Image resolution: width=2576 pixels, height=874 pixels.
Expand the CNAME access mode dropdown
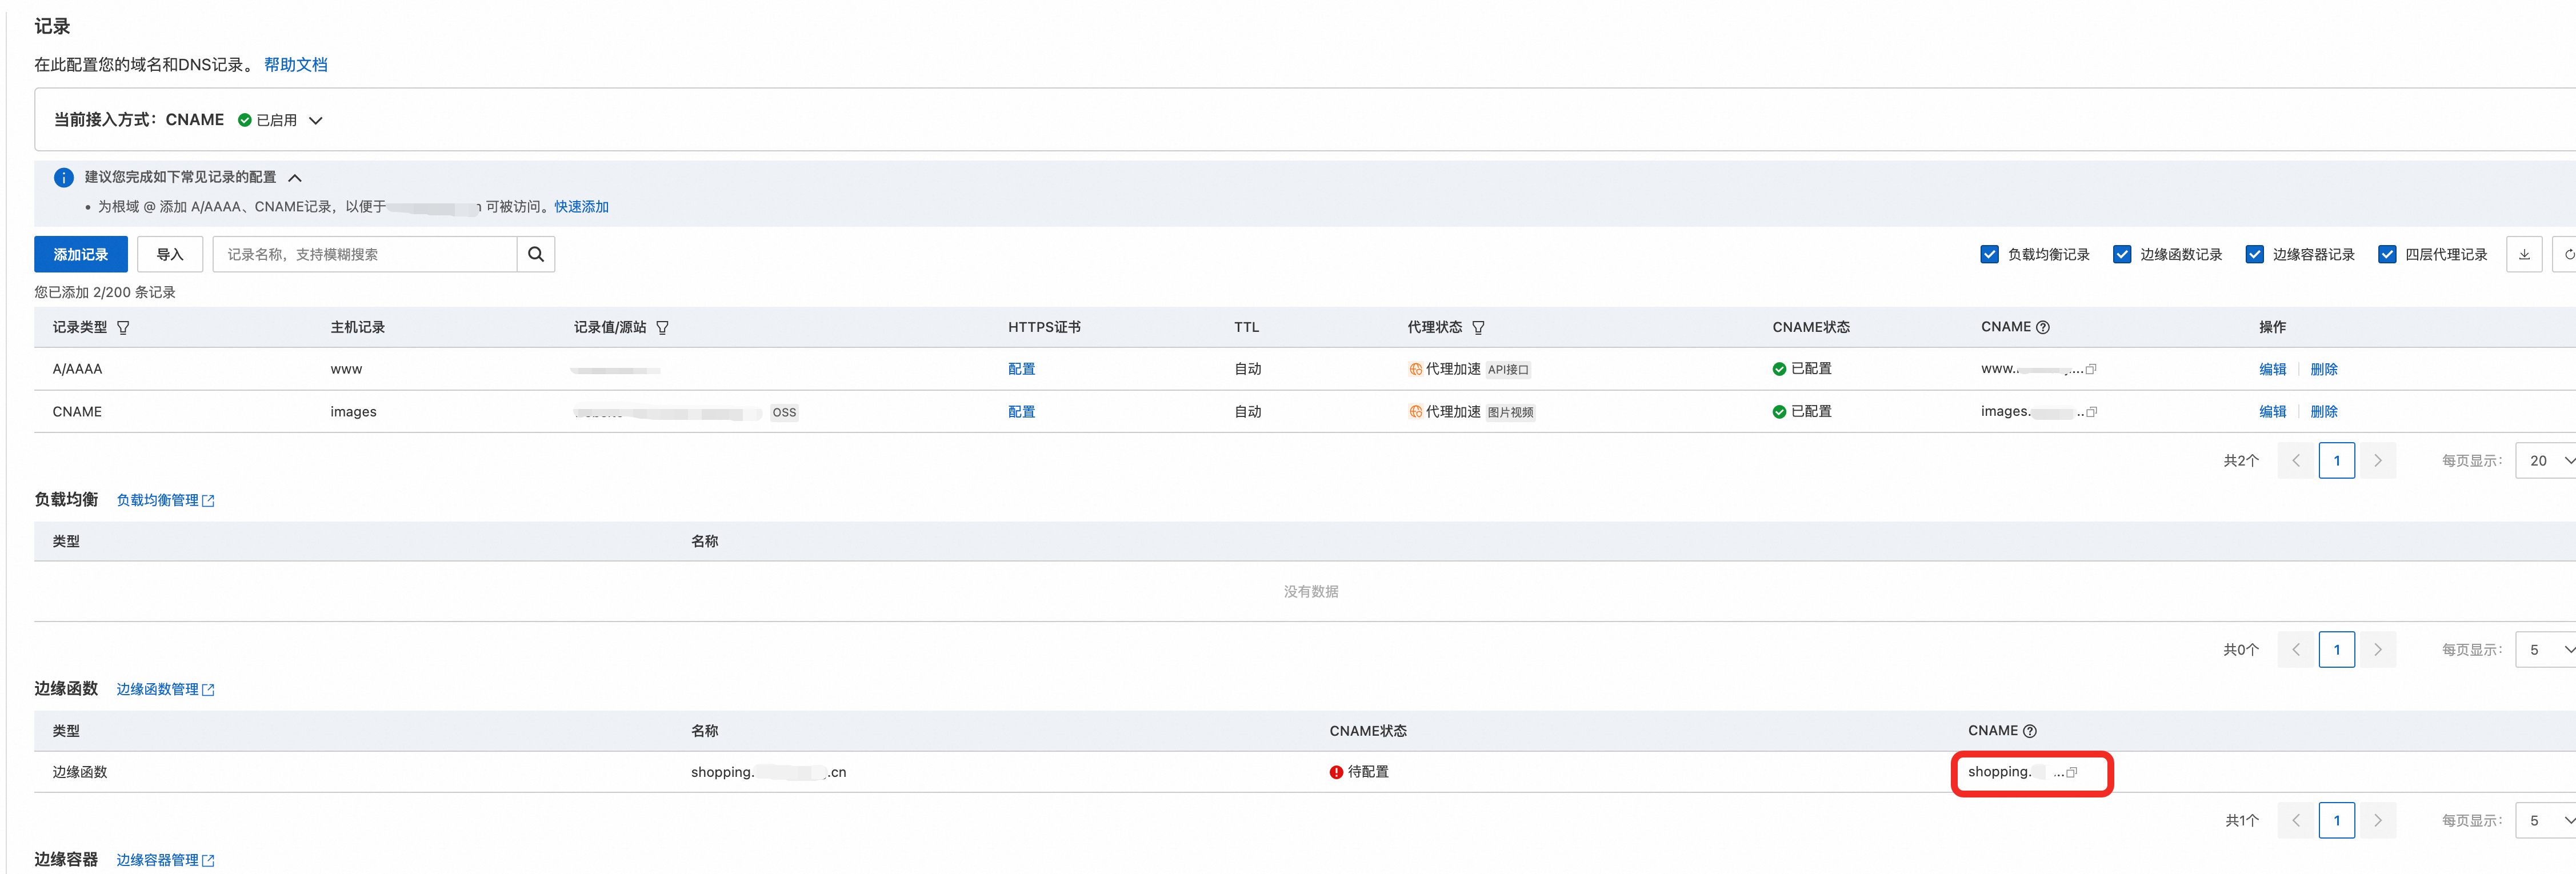316,120
